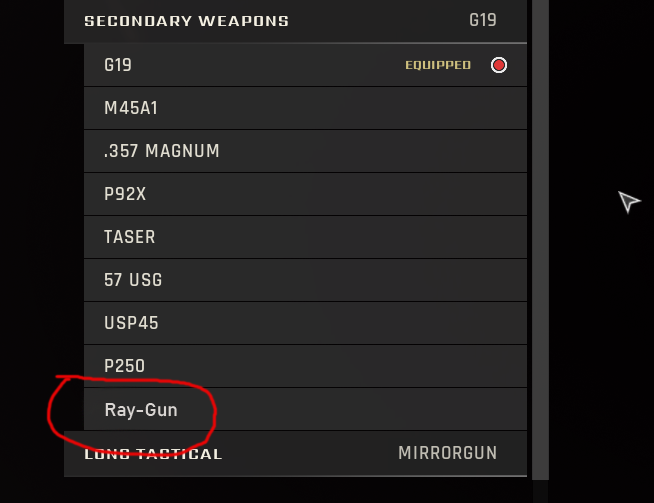The image size is (654, 503).
Task: Expand the Long Tactical section
Action: pyautogui.click(x=153, y=454)
